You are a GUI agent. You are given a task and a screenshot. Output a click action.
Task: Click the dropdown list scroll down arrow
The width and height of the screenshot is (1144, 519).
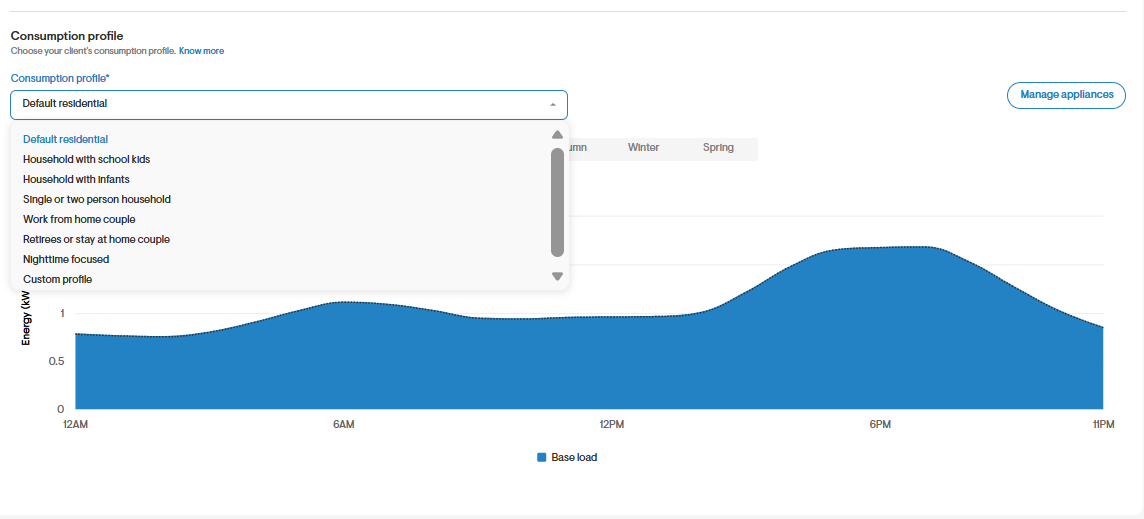[557, 277]
